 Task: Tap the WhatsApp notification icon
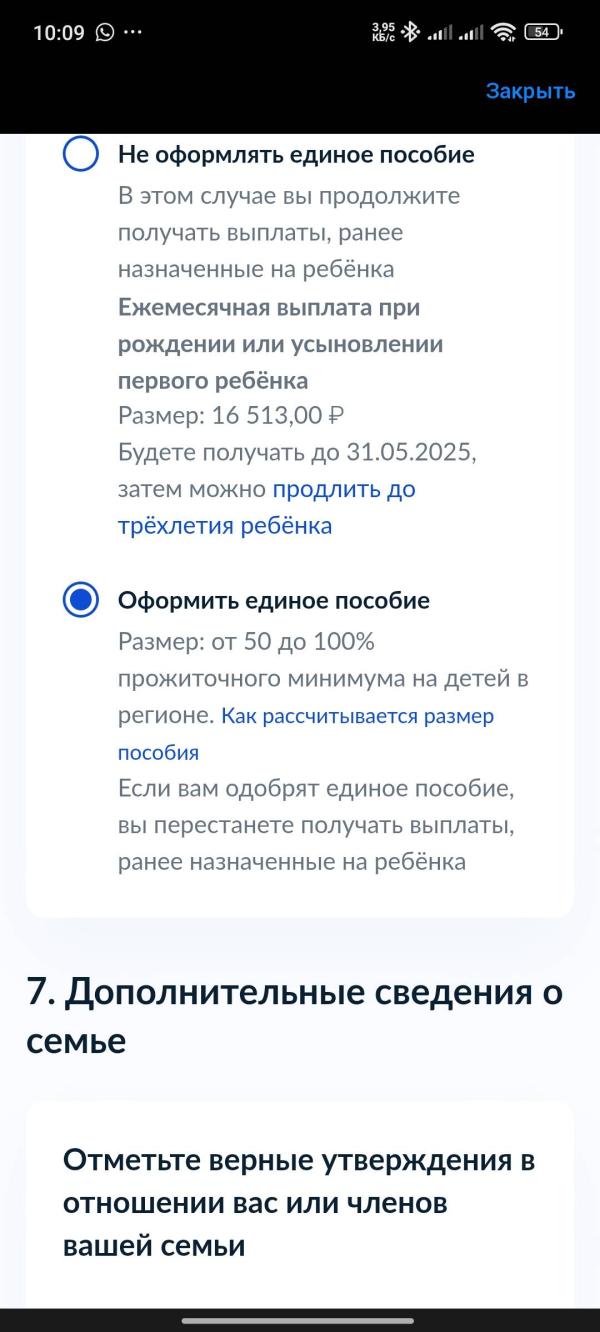pos(105,32)
